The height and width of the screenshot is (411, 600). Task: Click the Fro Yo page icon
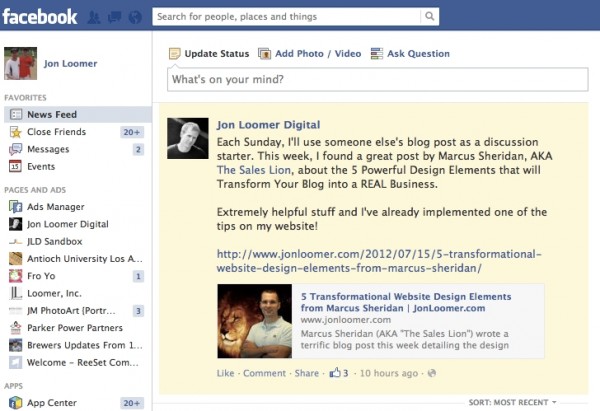click(x=16, y=276)
